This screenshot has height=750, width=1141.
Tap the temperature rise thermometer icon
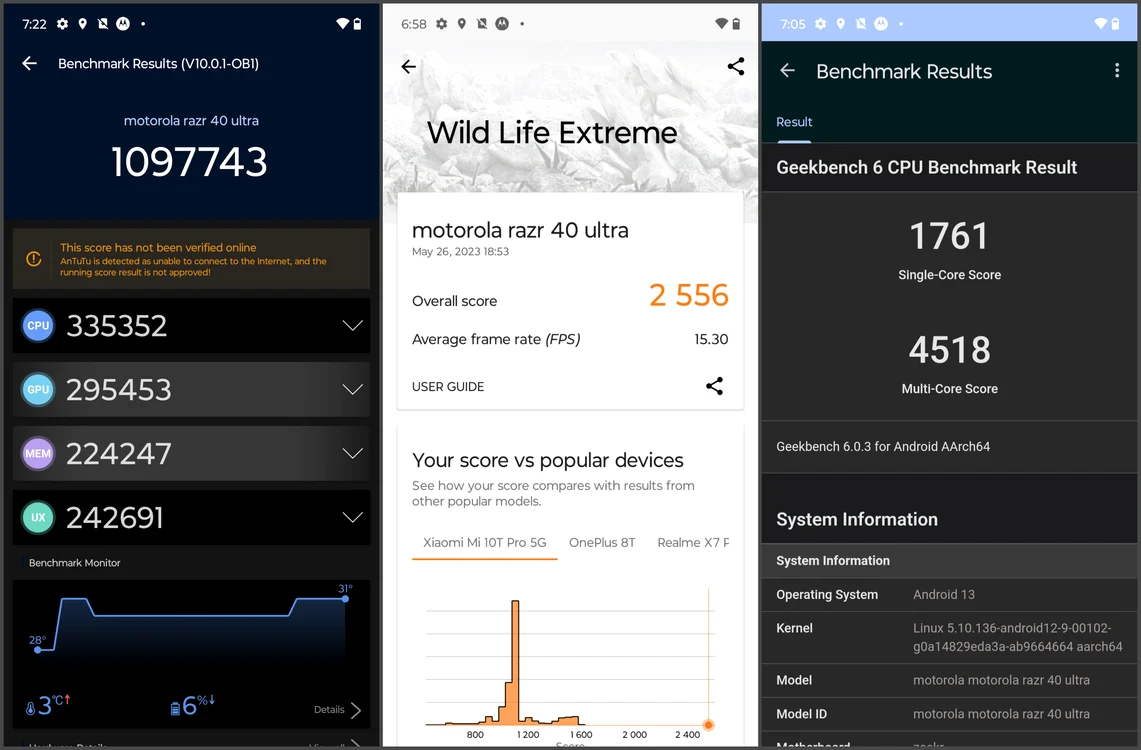pos(30,708)
